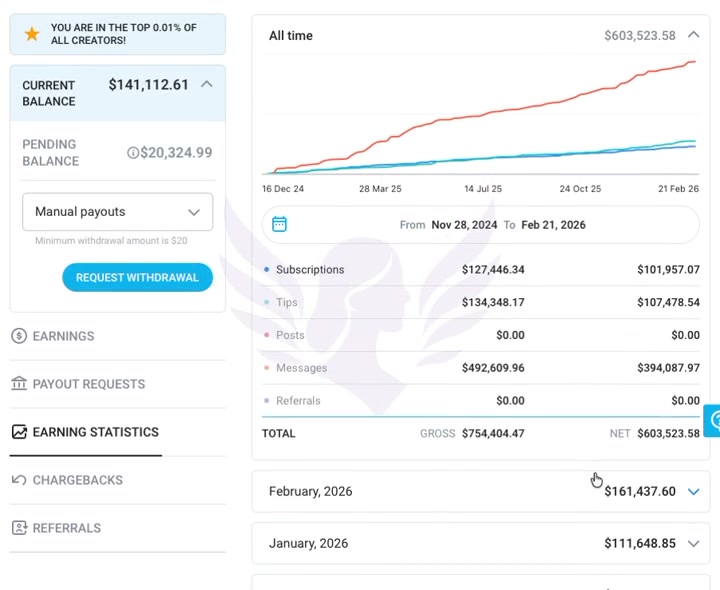Go to Payout Requests section
Viewport: 720px width, 590px height.
coord(88,384)
